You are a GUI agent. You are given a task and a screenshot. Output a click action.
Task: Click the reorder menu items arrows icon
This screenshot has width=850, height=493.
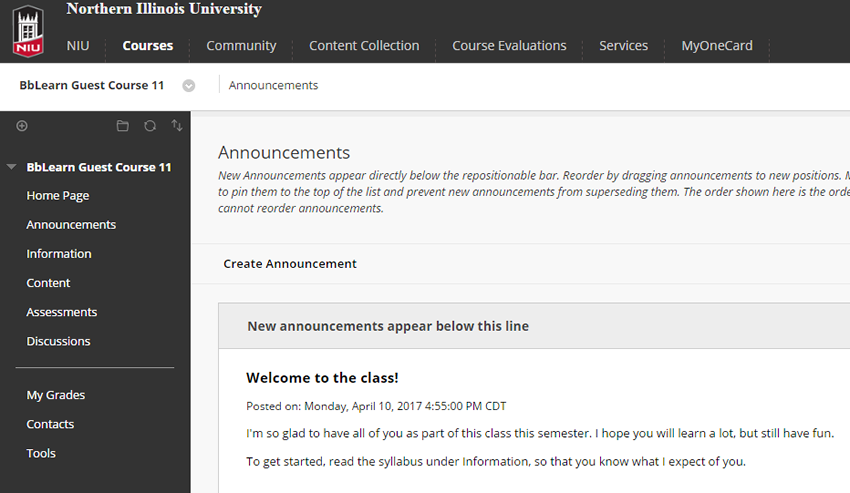tap(177, 126)
